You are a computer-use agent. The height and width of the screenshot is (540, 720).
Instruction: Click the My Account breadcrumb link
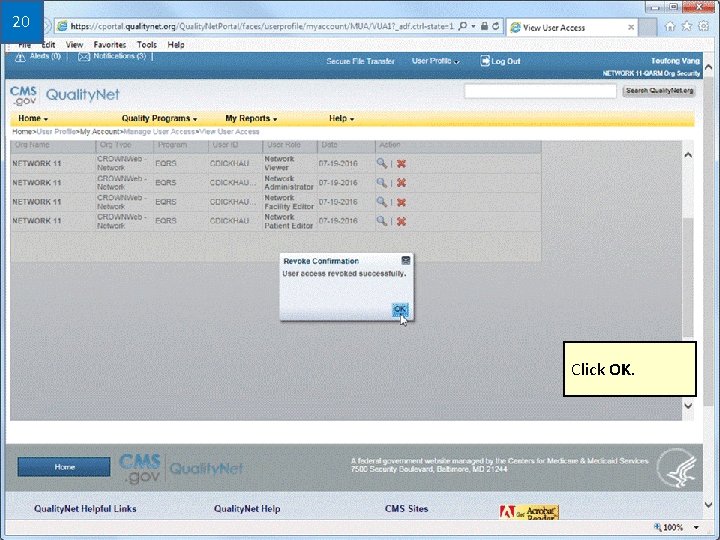click(x=100, y=132)
